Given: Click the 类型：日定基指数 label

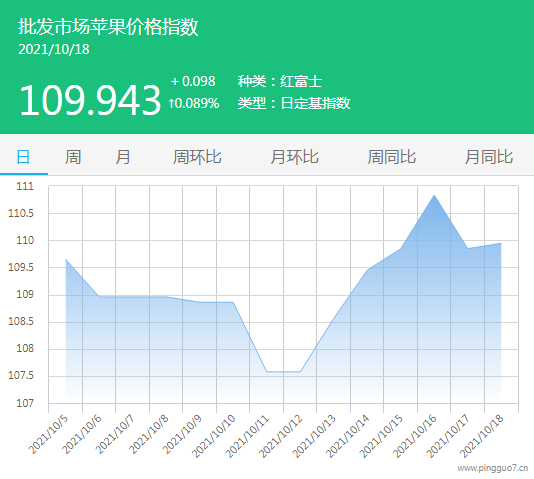Looking at the screenshot, I should (294, 103).
